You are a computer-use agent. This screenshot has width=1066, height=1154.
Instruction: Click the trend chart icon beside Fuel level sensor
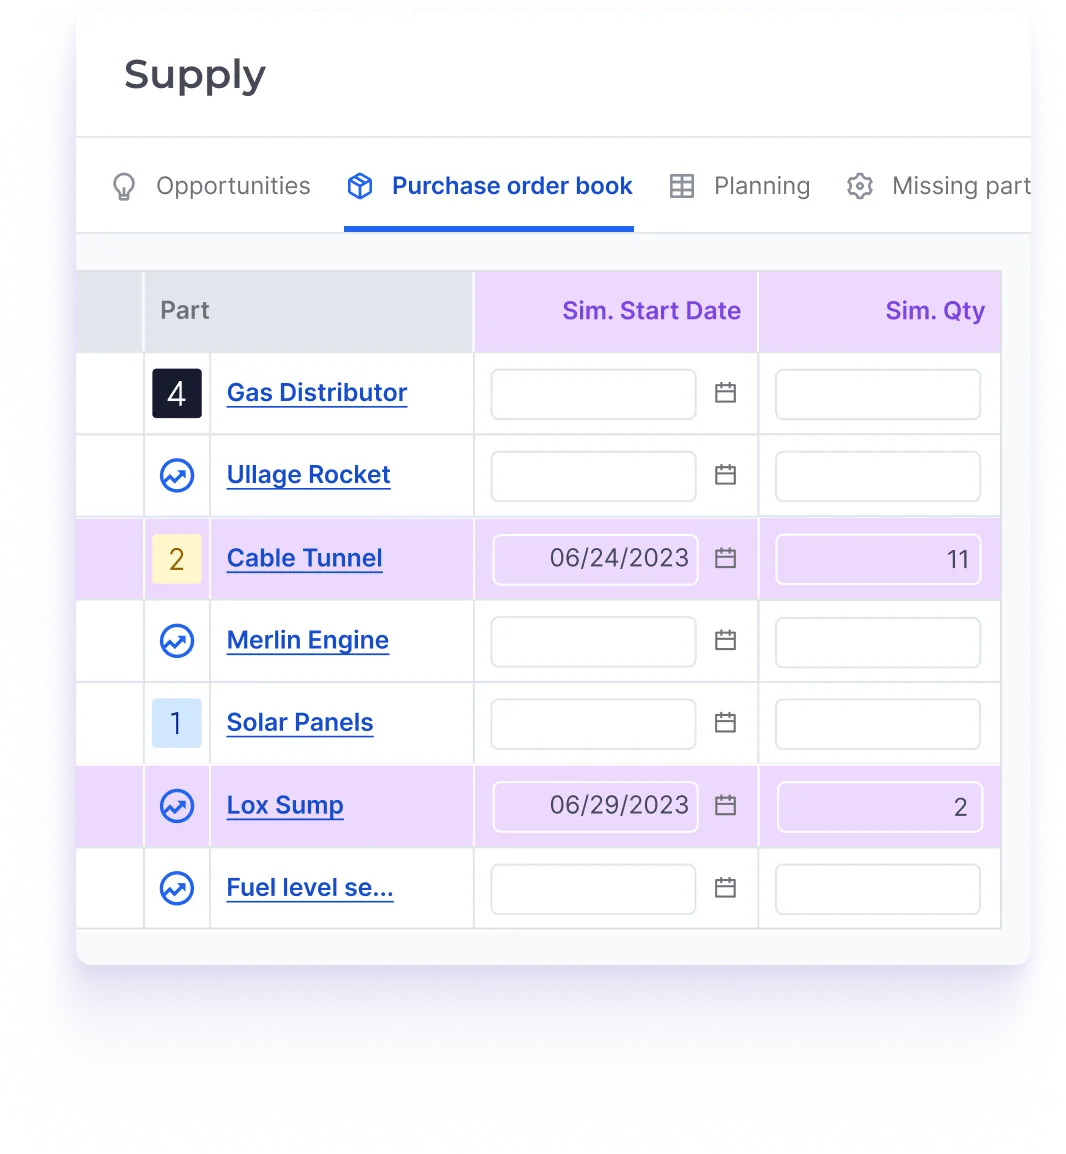[177, 888]
